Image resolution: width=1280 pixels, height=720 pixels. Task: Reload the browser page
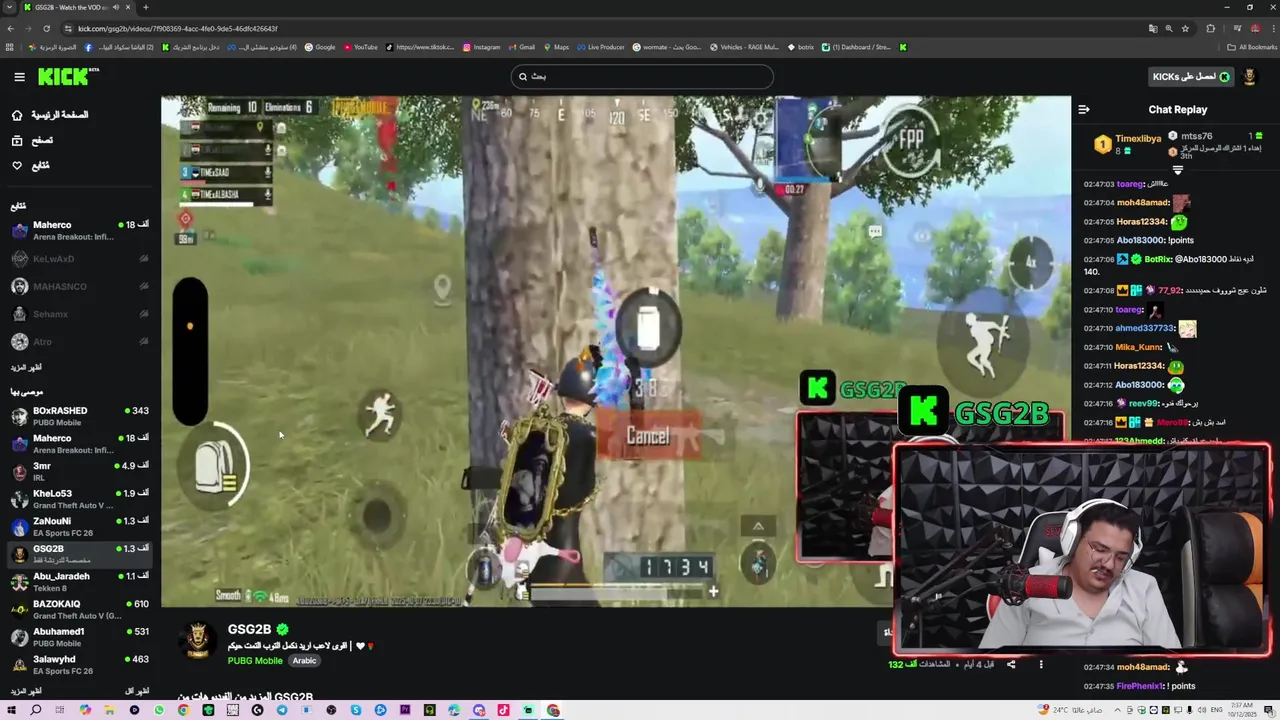click(46, 28)
